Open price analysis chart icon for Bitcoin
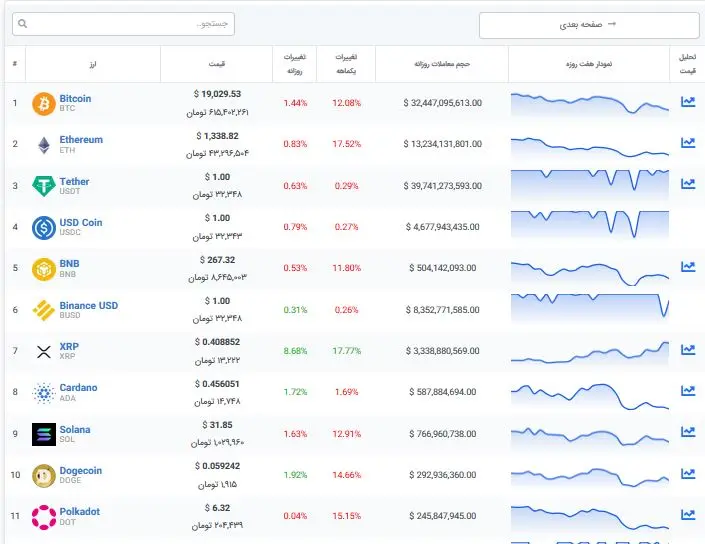 tap(688, 102)
